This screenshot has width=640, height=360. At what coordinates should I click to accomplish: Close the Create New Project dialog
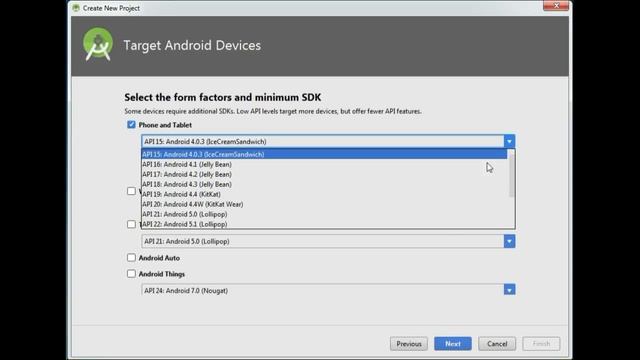pos(556,6)
